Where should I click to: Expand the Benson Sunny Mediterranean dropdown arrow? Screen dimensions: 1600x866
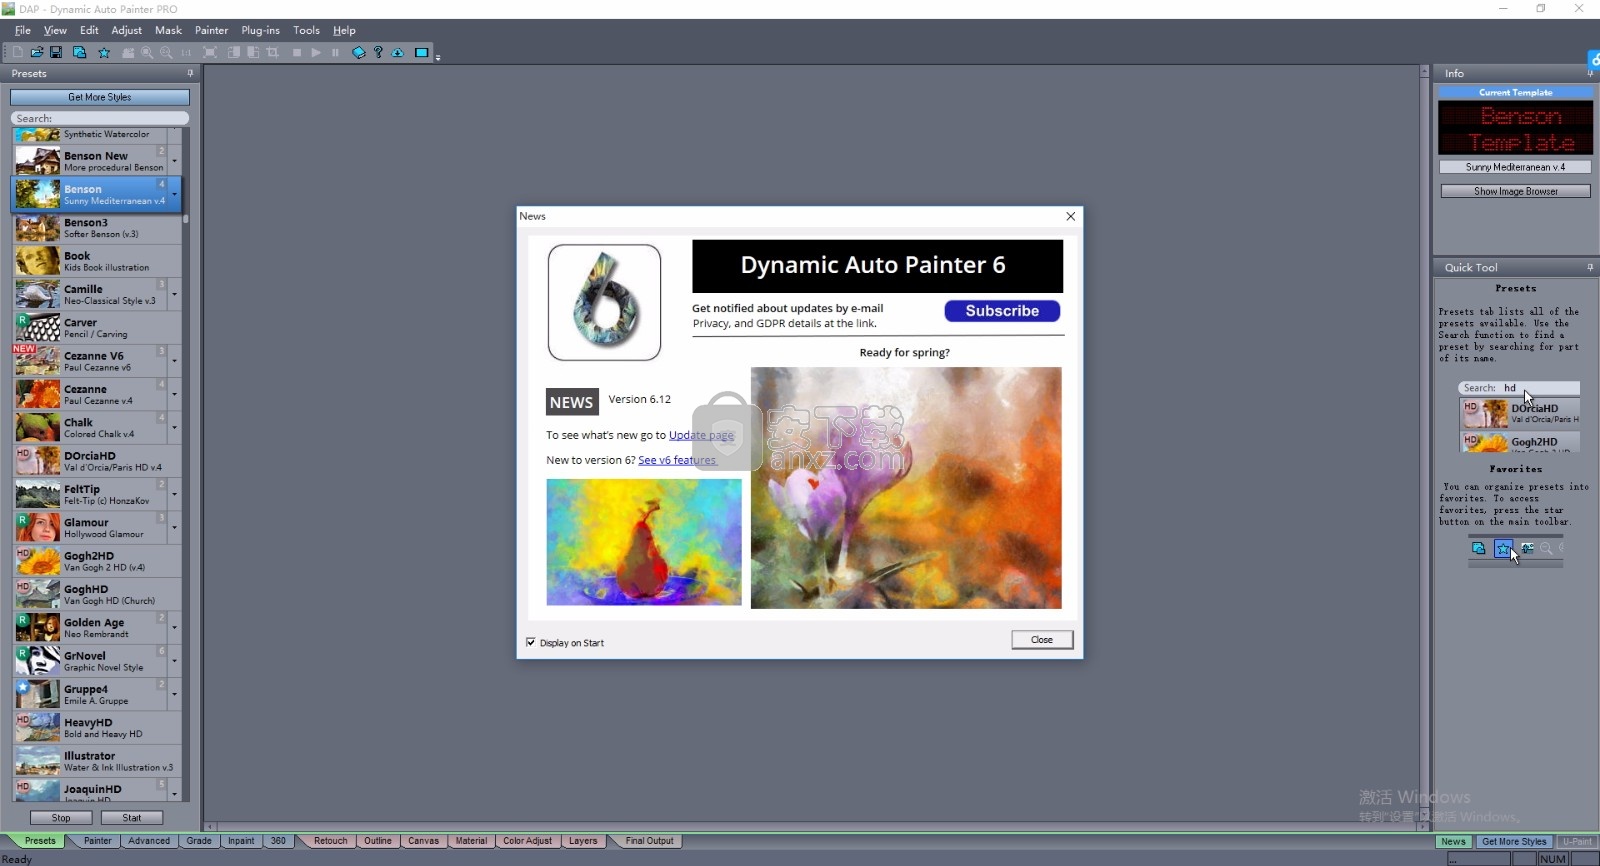point(175,194)
